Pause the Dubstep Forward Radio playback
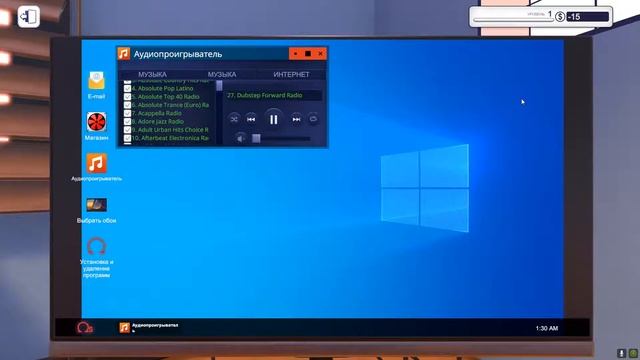The width and height of the screenshot is (640, 360). [x=273, y=119]
